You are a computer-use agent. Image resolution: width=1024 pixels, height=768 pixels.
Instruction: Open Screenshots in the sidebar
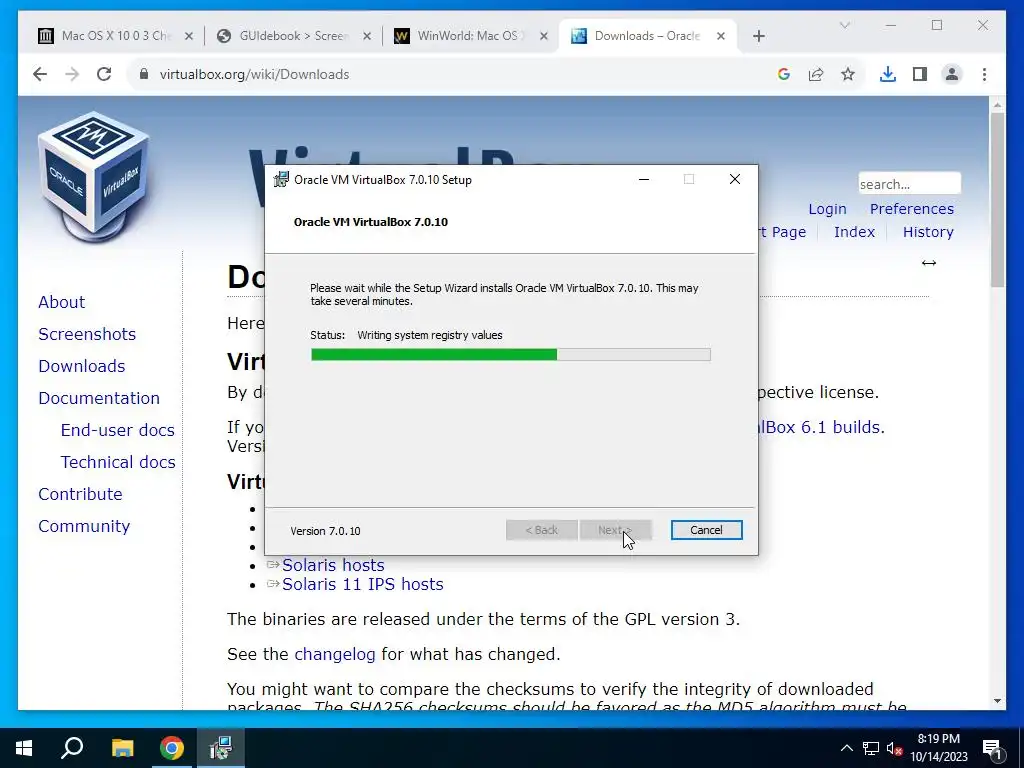click(87, 334)
